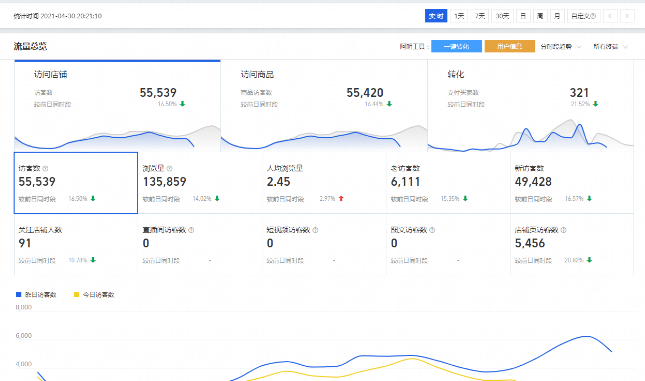Image resolution: width=645 pixels, height=381 pixels.
Task: Switch to the 7天 time range
Action: pos(480,16)
